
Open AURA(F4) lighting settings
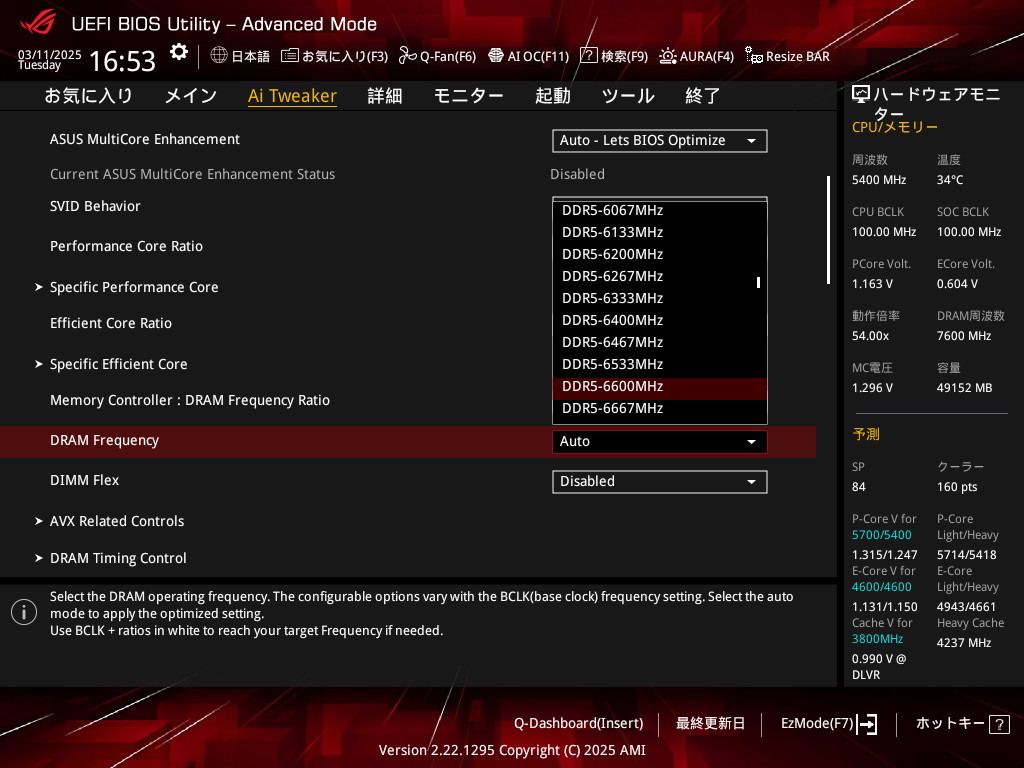click(x=668, y=56)
